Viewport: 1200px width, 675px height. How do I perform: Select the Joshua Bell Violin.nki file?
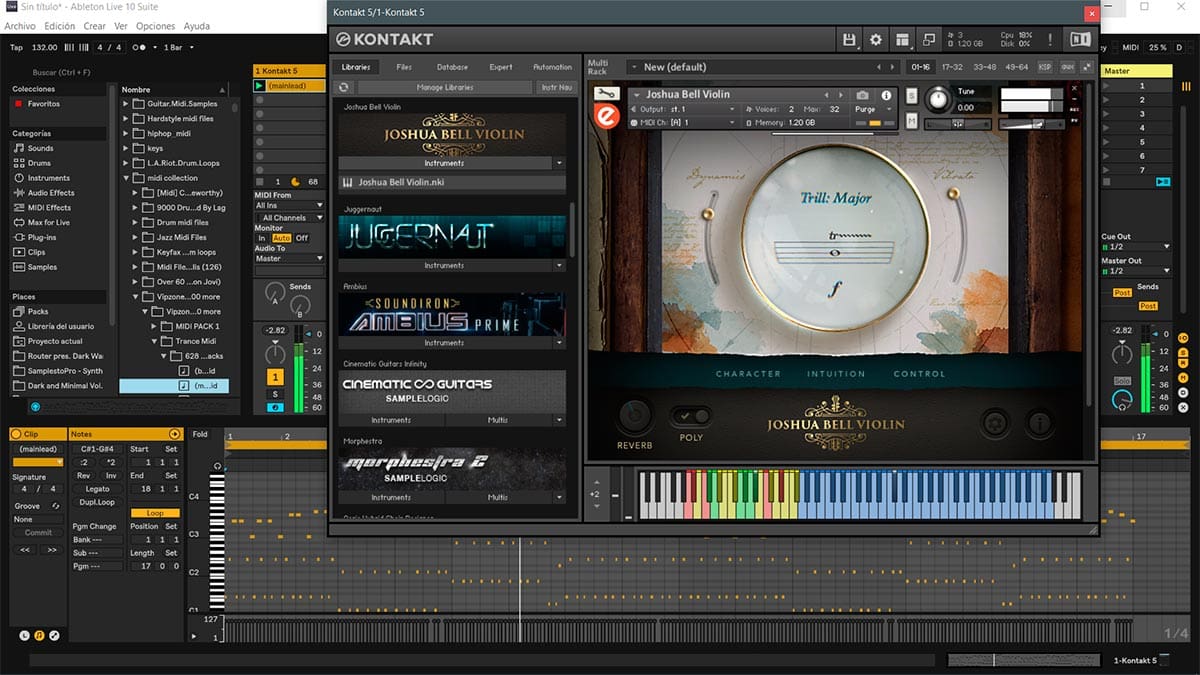pos(452,183)
